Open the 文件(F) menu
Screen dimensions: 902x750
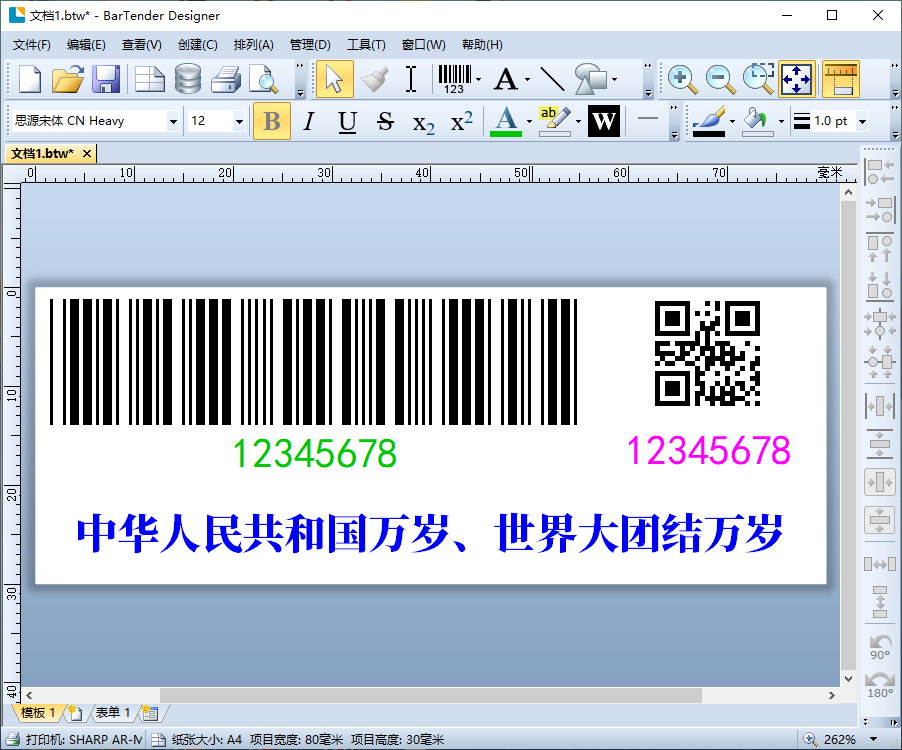[32, 45]
